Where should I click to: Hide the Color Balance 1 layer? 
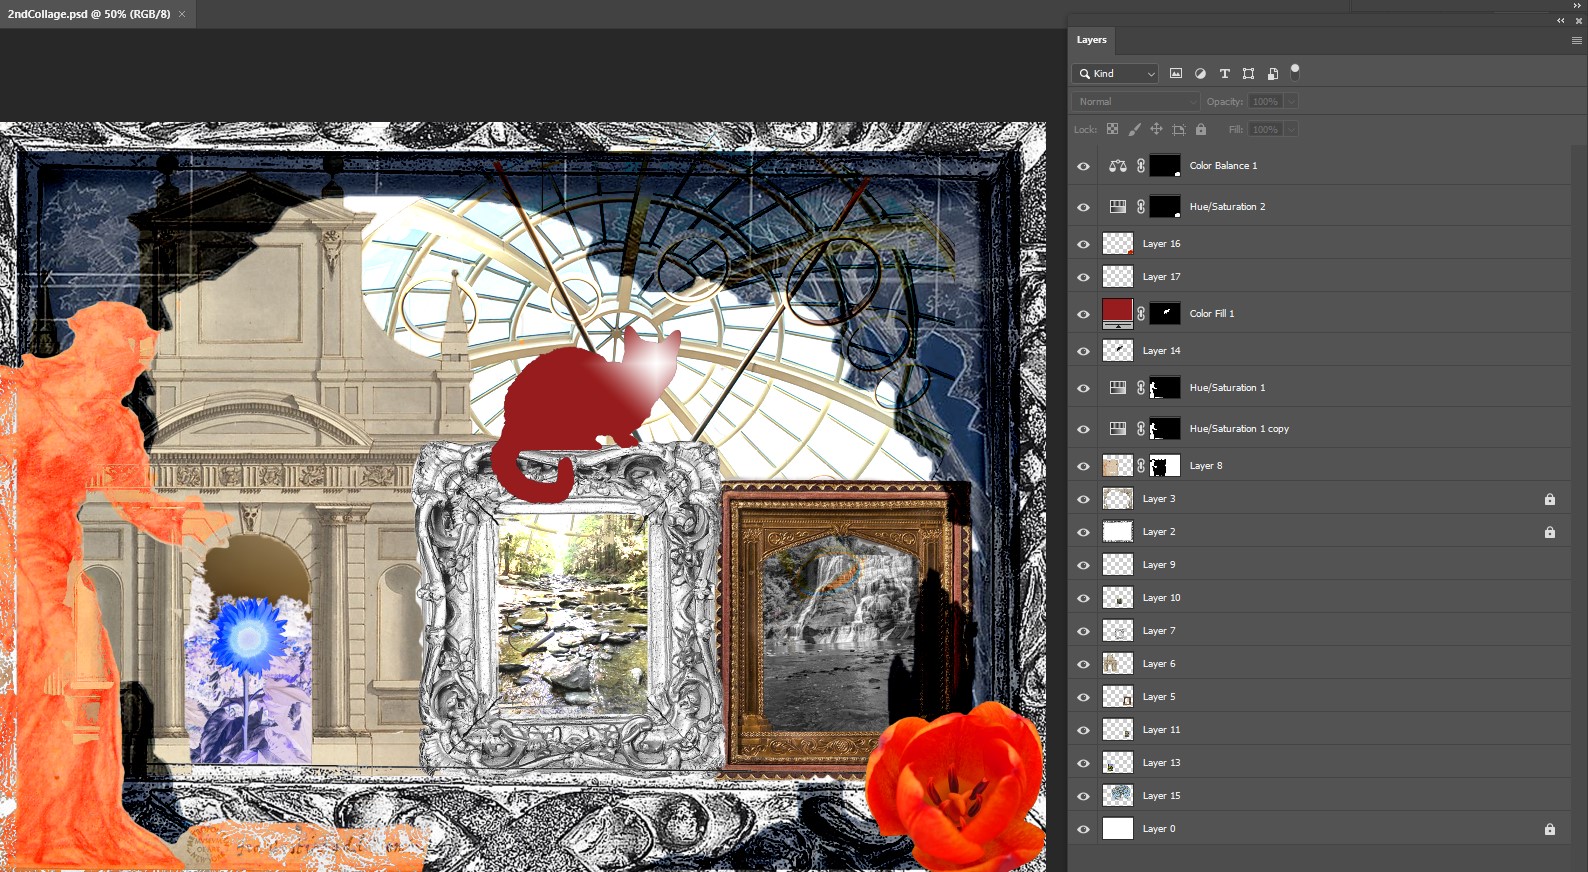point(1083,166)
